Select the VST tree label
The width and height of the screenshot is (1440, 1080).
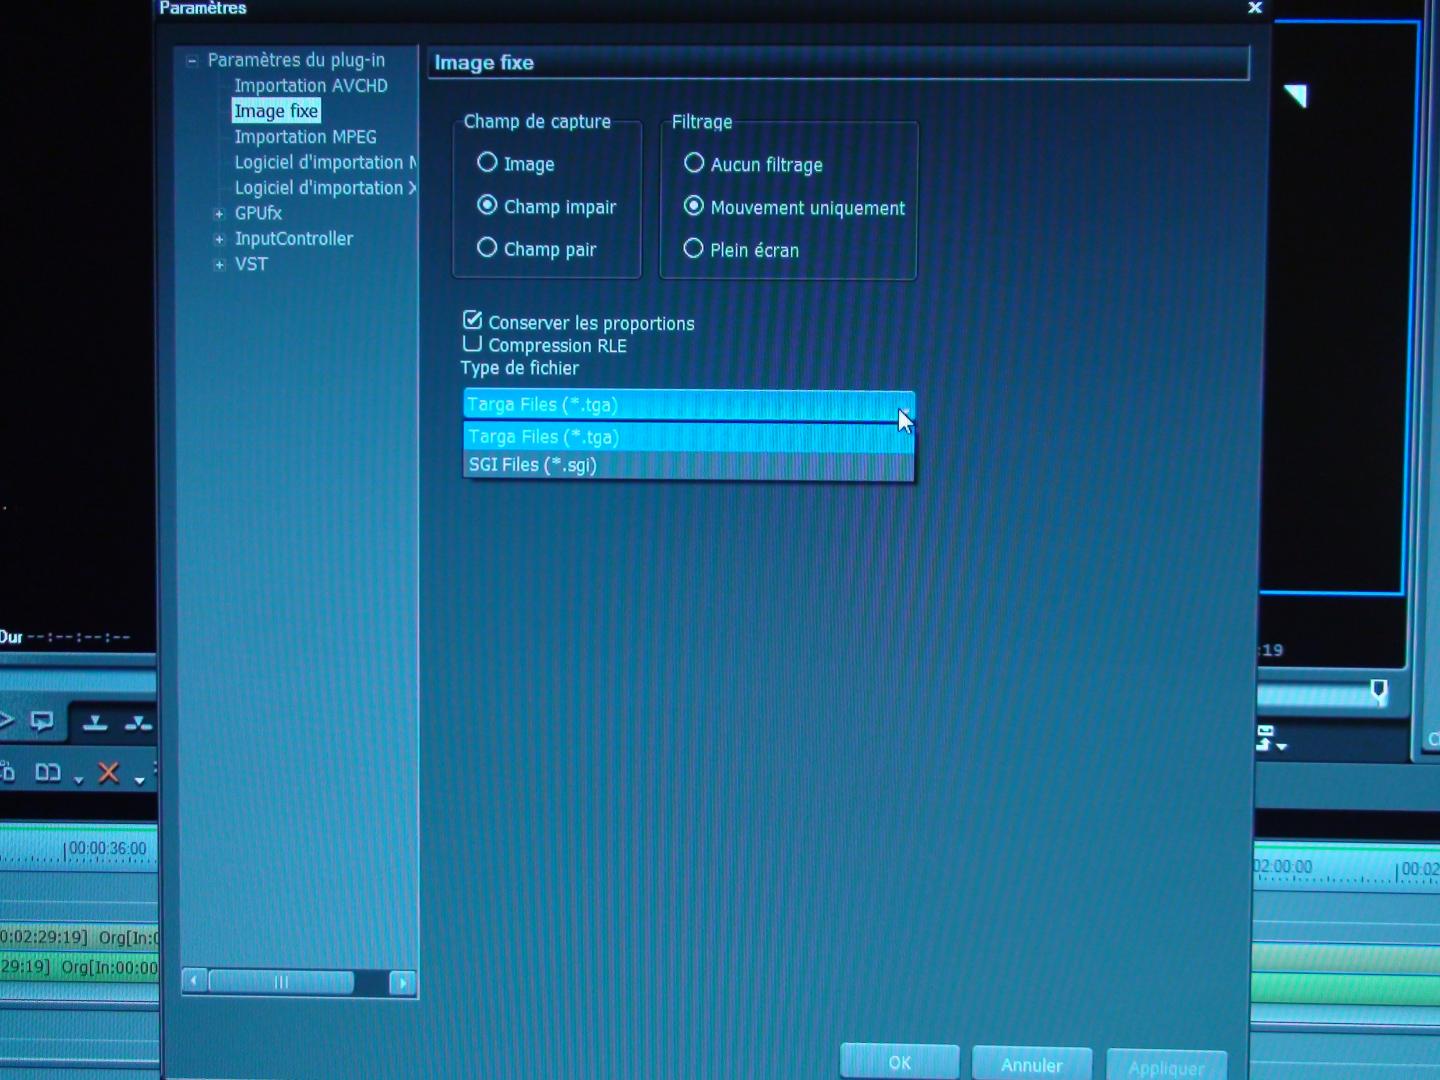coord(251,264)
